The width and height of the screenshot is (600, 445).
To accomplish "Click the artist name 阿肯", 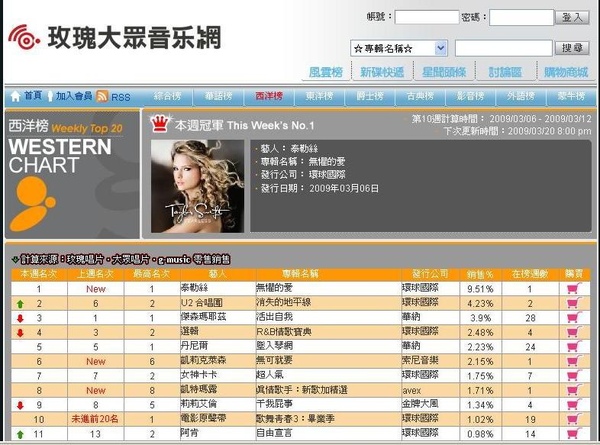I will click(x=189, y=433).
